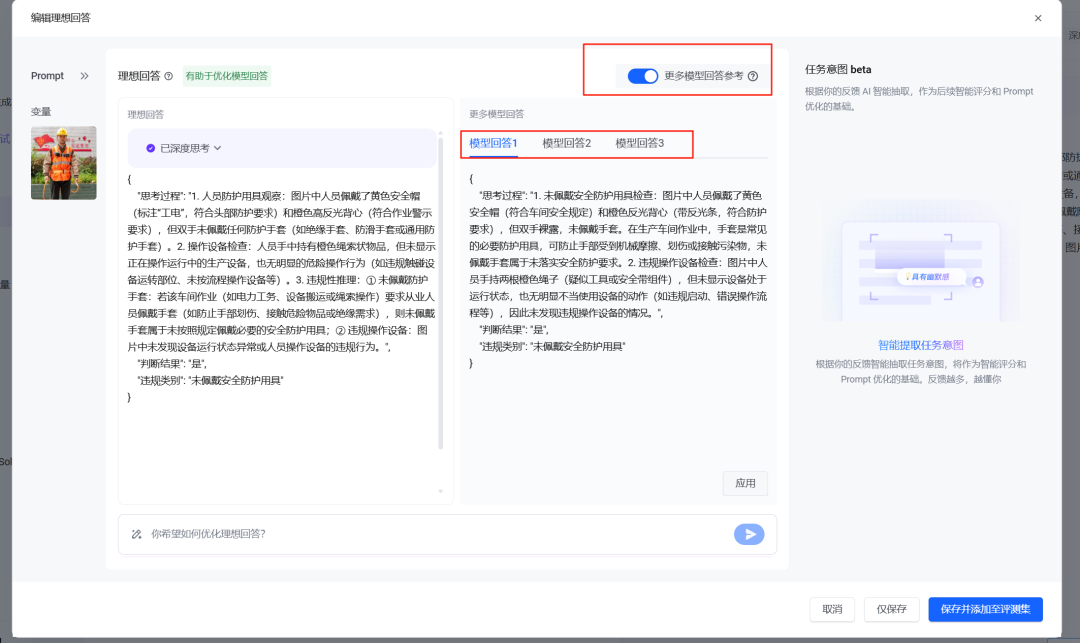
Task: Click the scrollbar in 理想回答 panel
Action: [441, 300]
